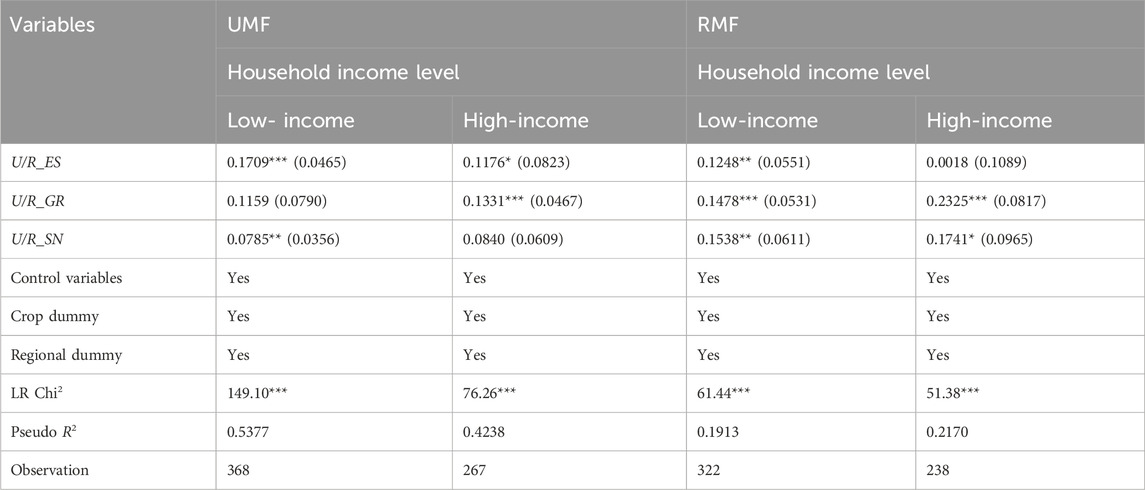Screen dimensions: 1145x490
Task: Click Household income level under RMF
Action: pos(814,73)
